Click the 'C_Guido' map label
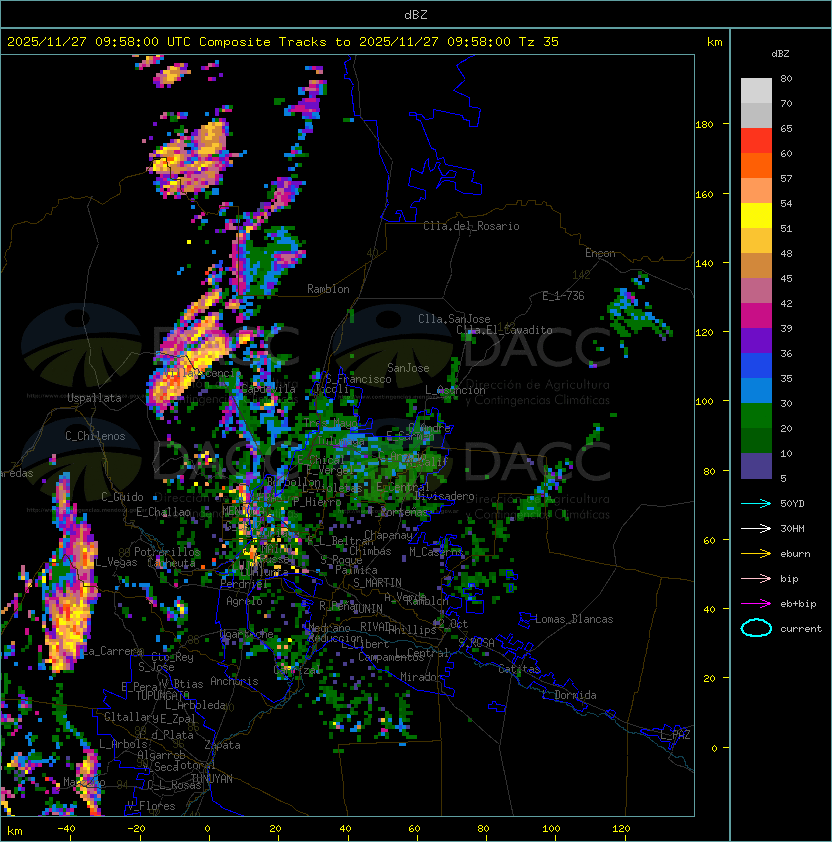Screen dimensions: 832x842 point(122,497)
